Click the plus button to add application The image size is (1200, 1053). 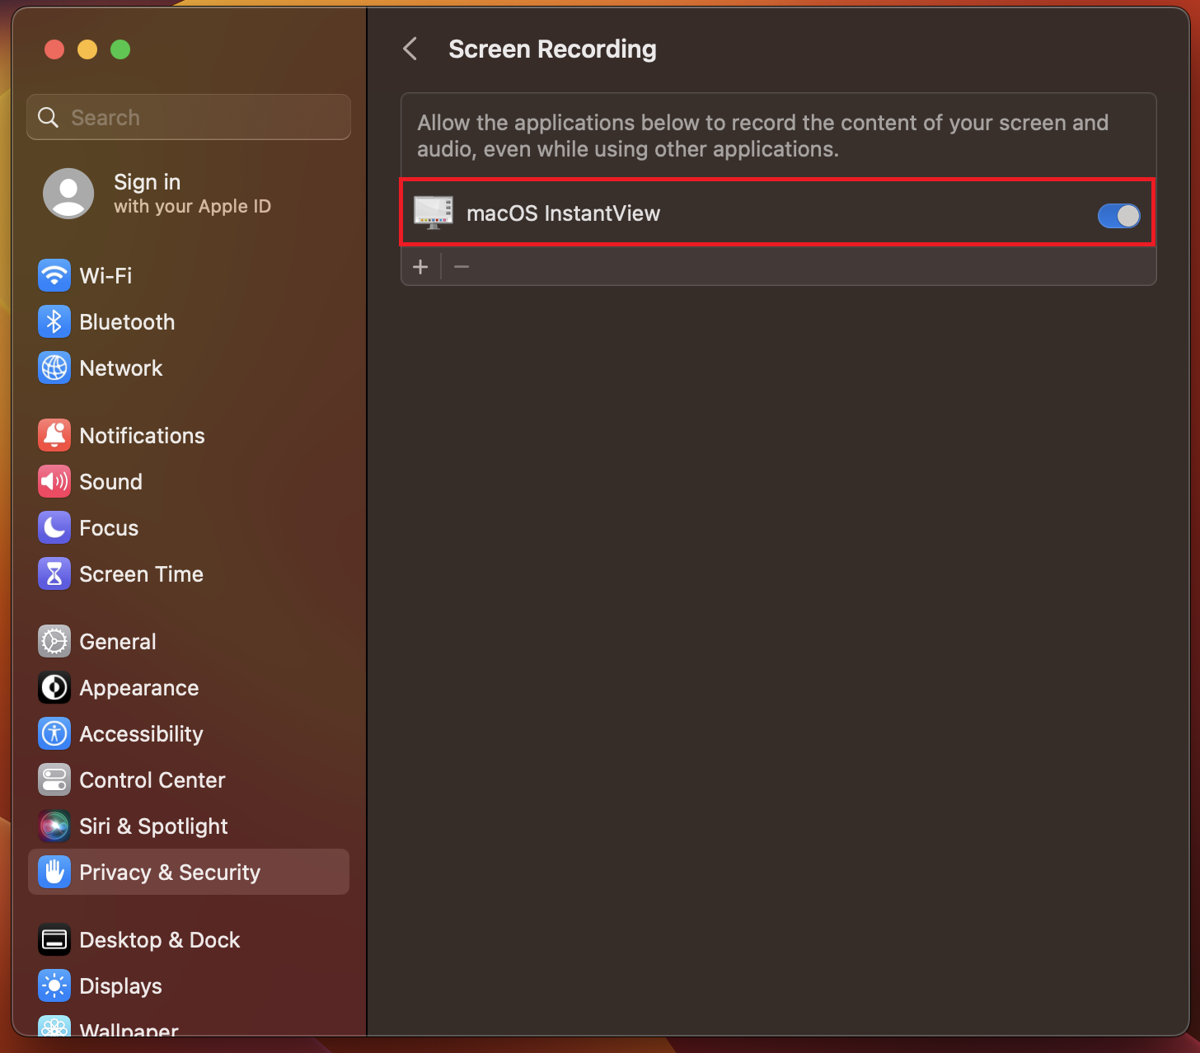click(421, 267)
